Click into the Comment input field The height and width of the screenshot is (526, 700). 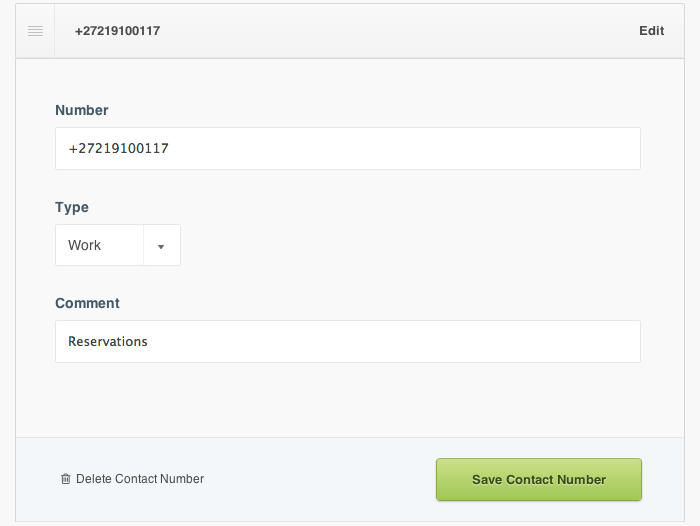[347, 342]
